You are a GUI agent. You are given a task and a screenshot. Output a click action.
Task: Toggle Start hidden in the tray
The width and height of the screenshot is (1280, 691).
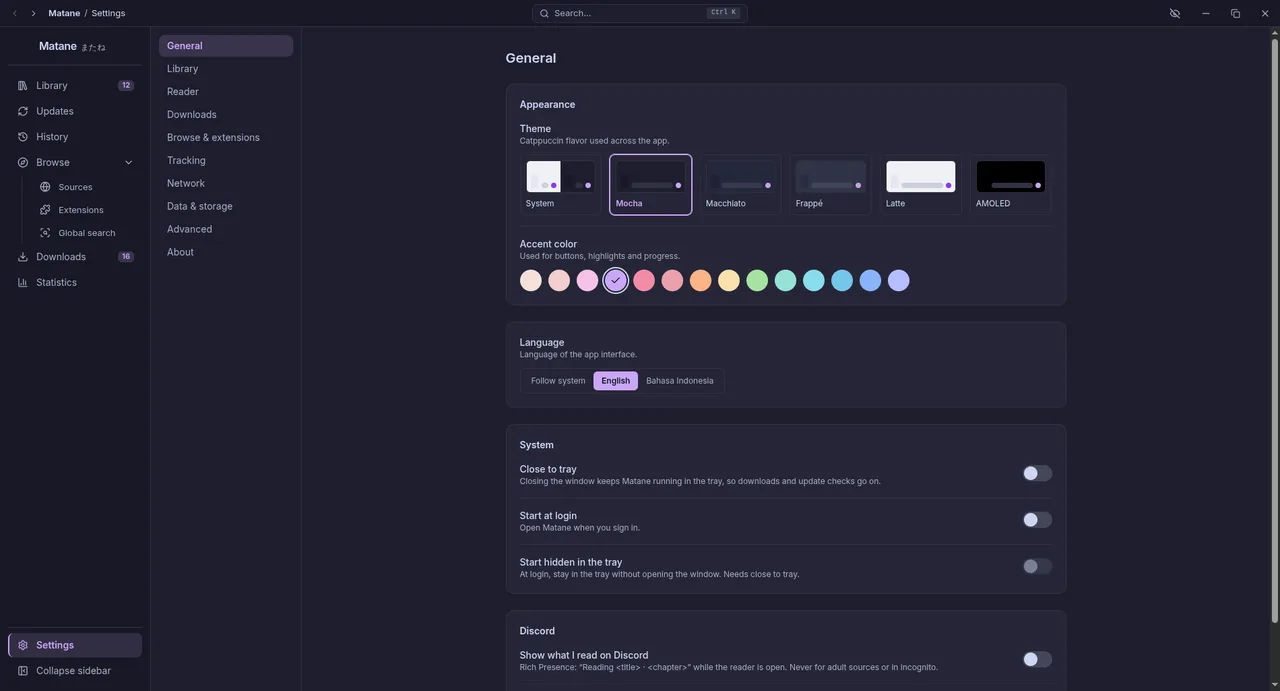coord(1037,566)
